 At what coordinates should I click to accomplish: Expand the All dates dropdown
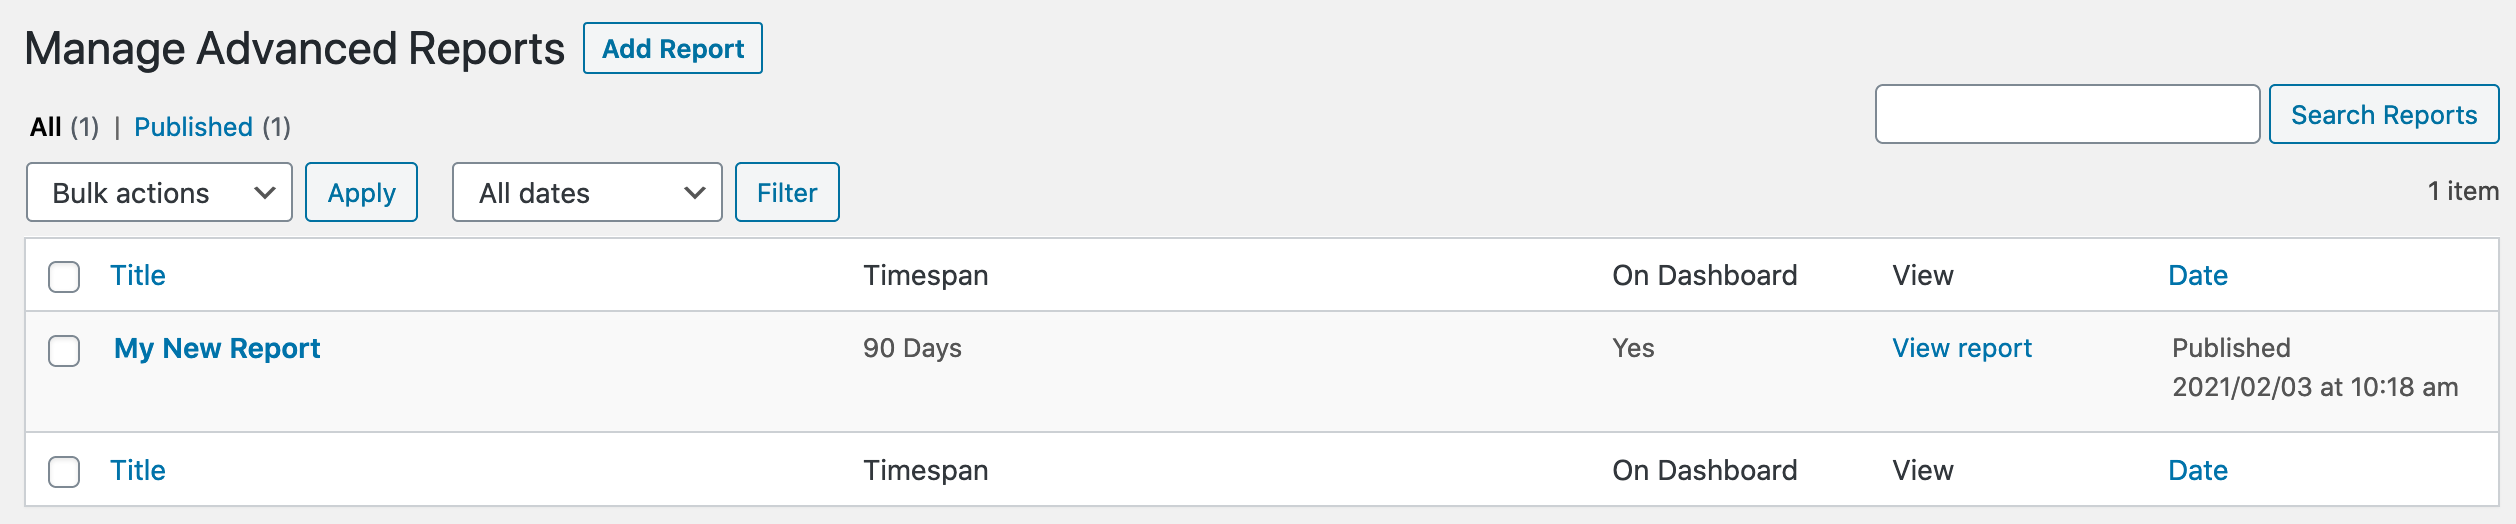587,193
